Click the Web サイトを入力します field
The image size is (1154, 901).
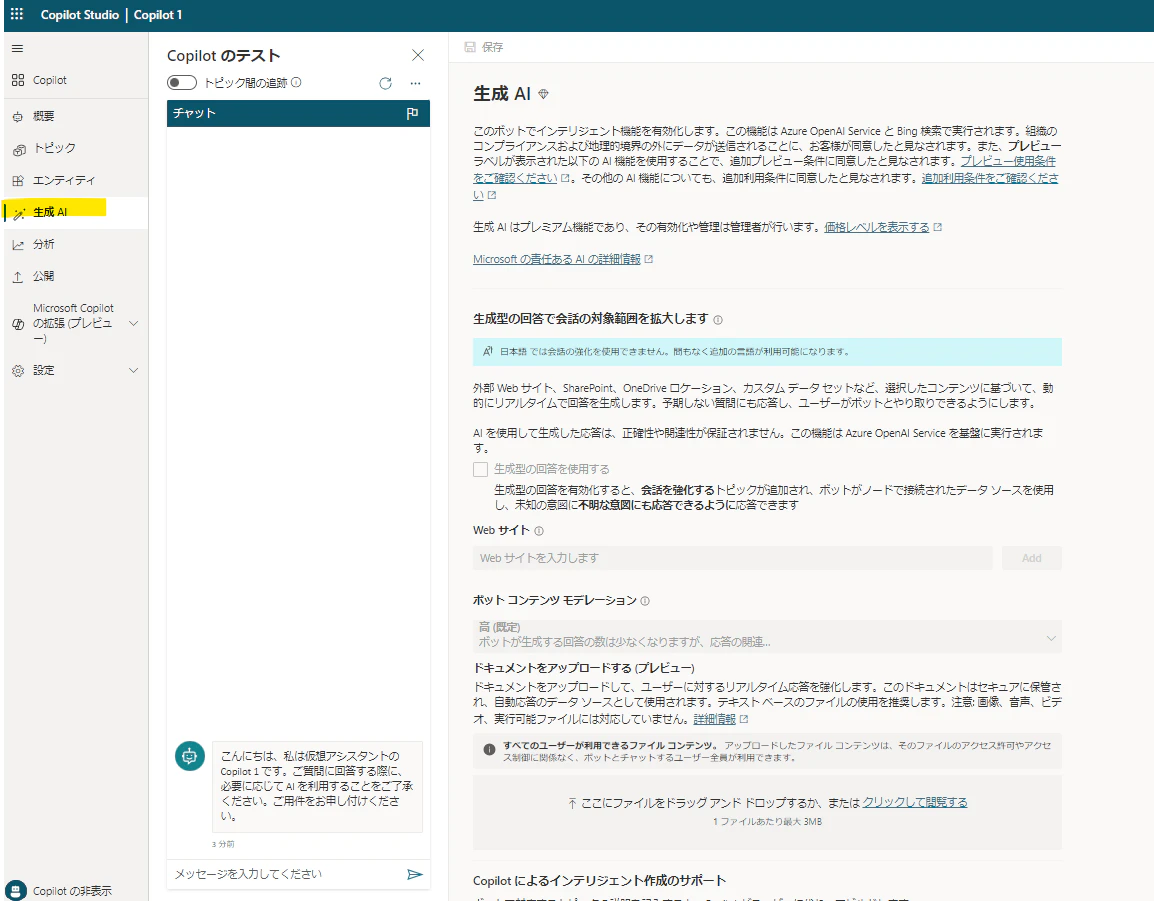click(733, 558)
